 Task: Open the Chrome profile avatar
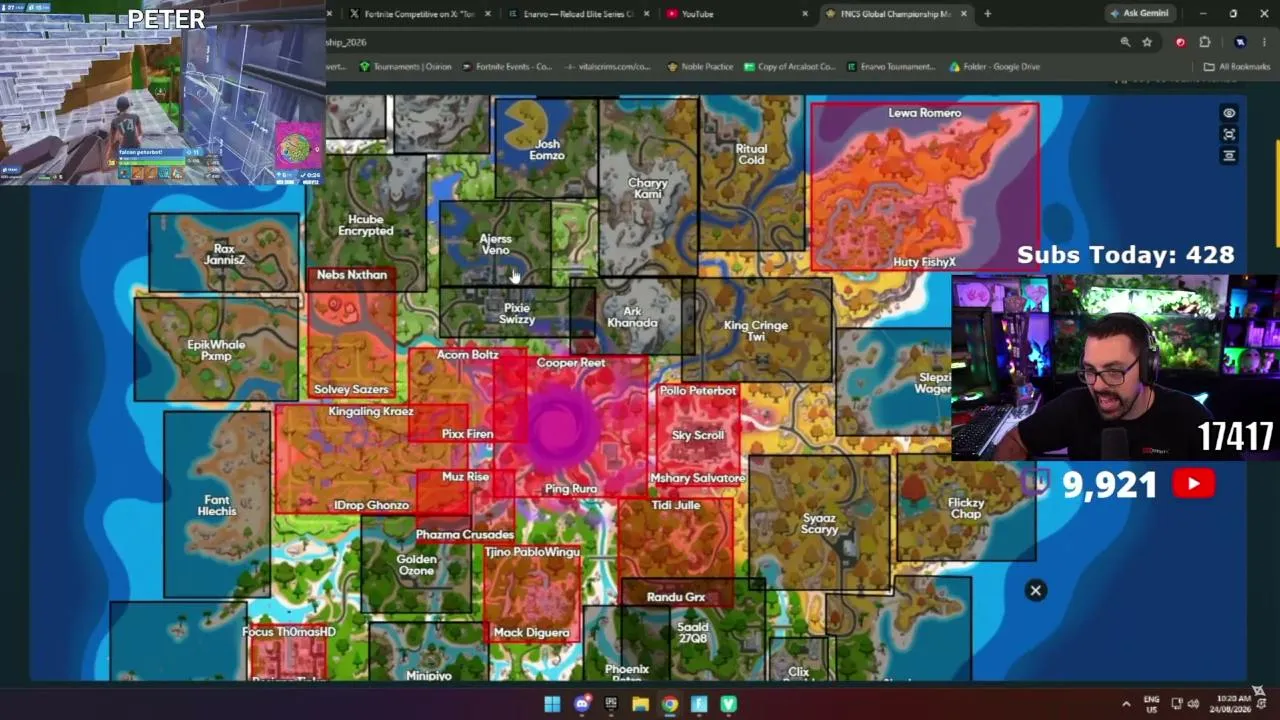1240,42
